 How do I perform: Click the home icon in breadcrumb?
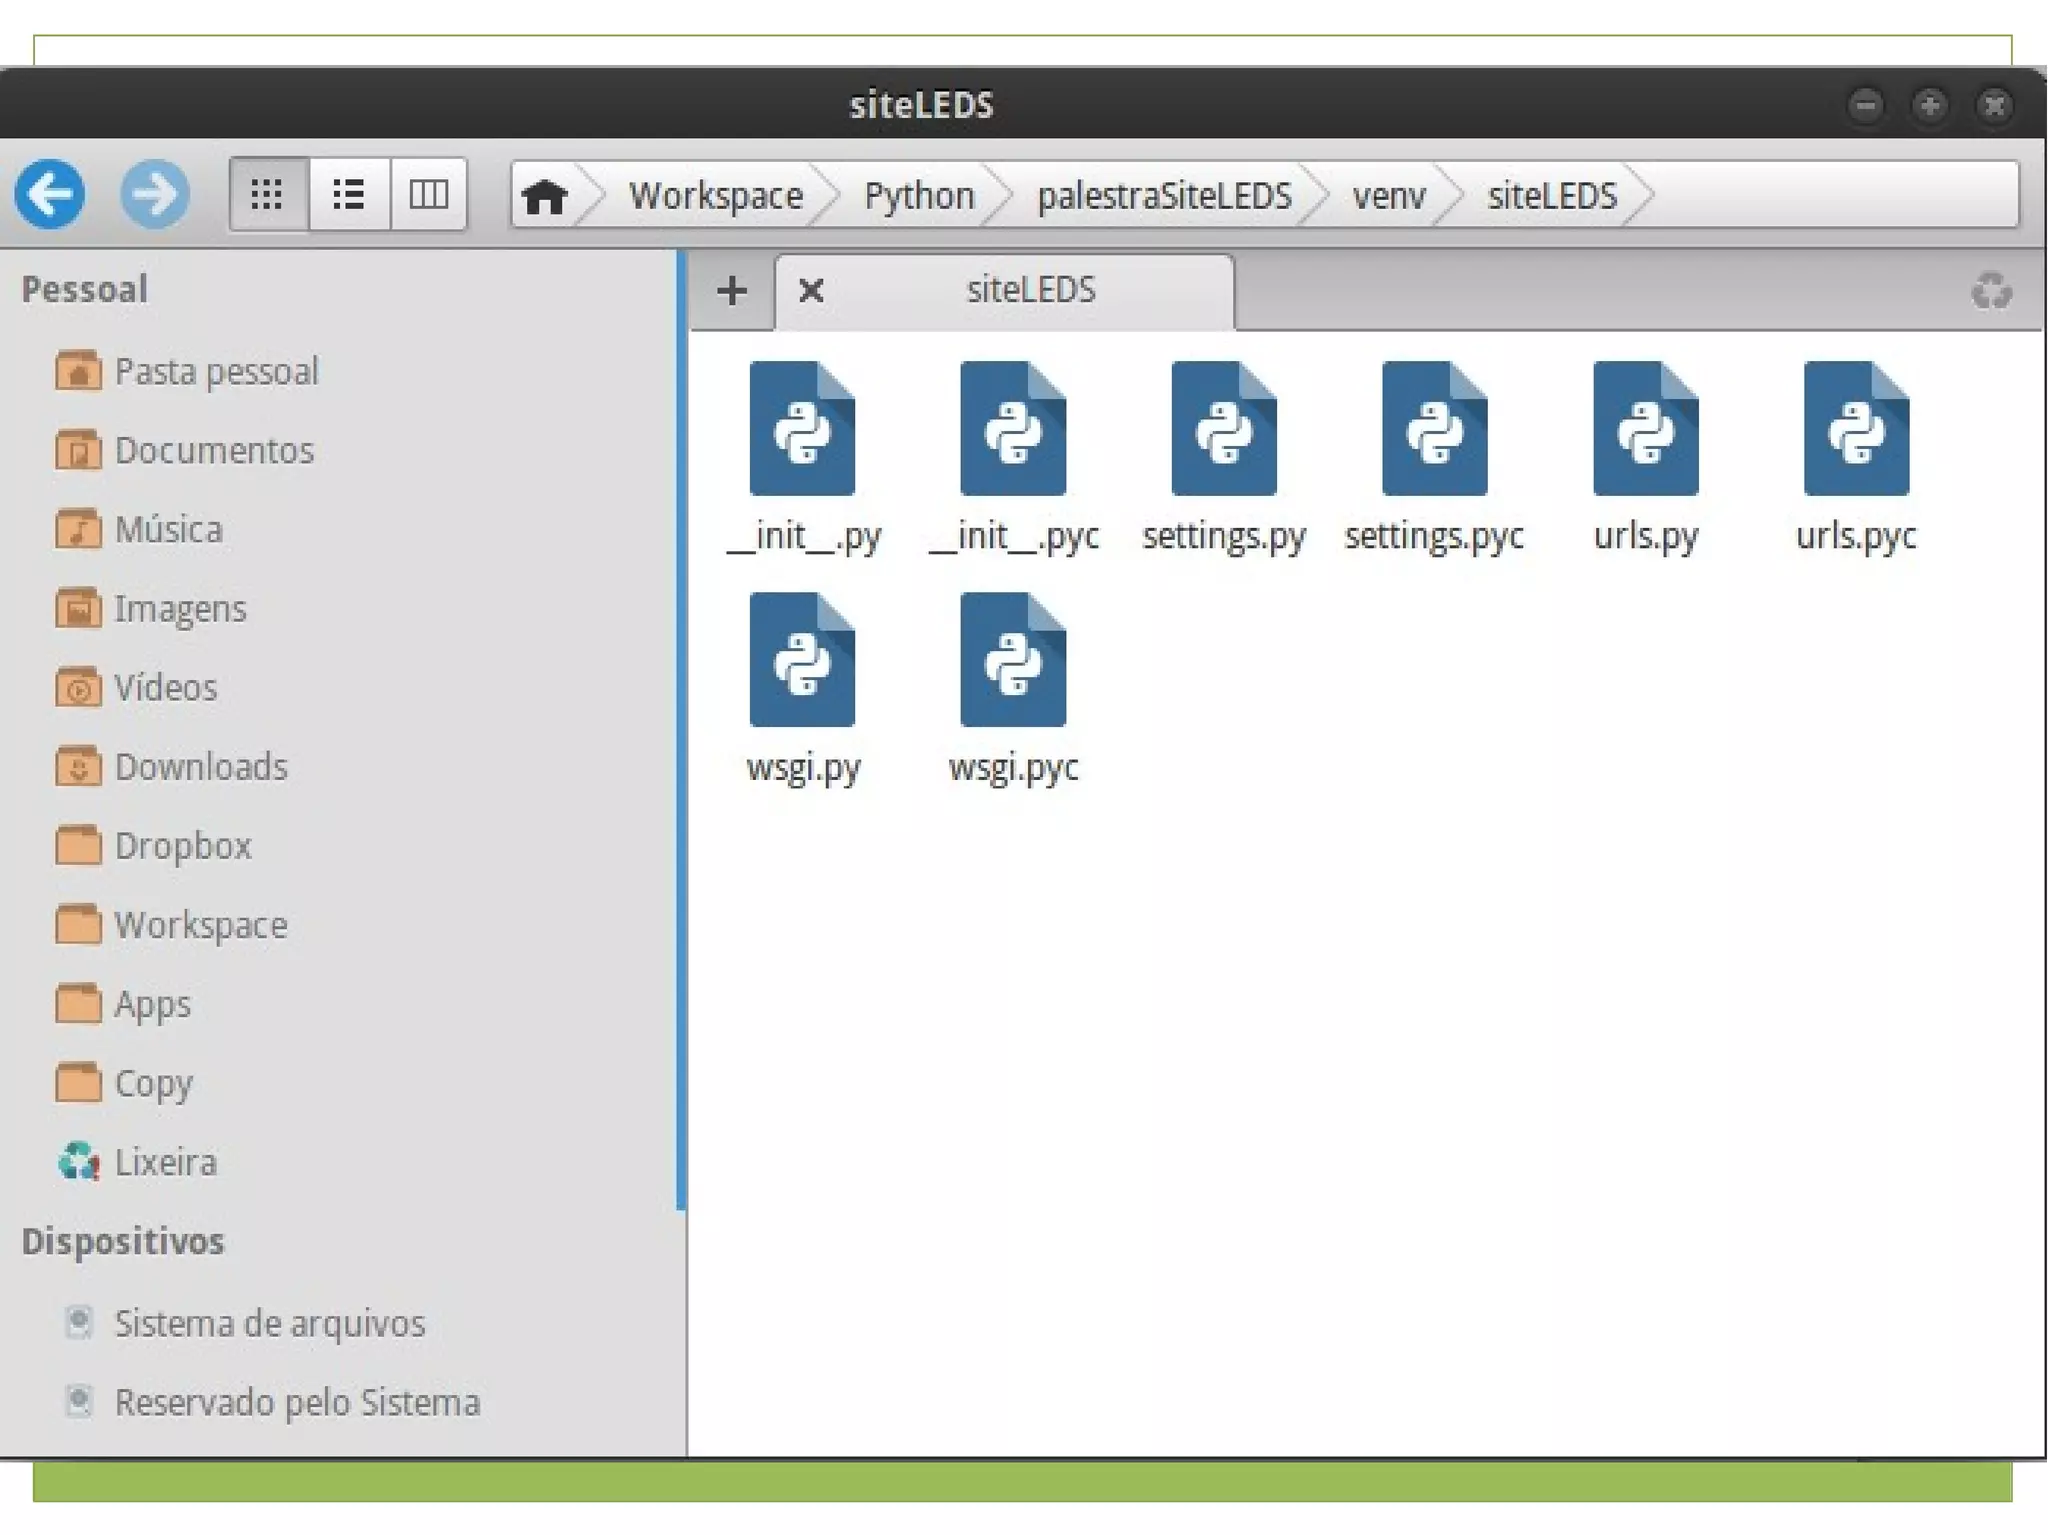tap(545, 196)
